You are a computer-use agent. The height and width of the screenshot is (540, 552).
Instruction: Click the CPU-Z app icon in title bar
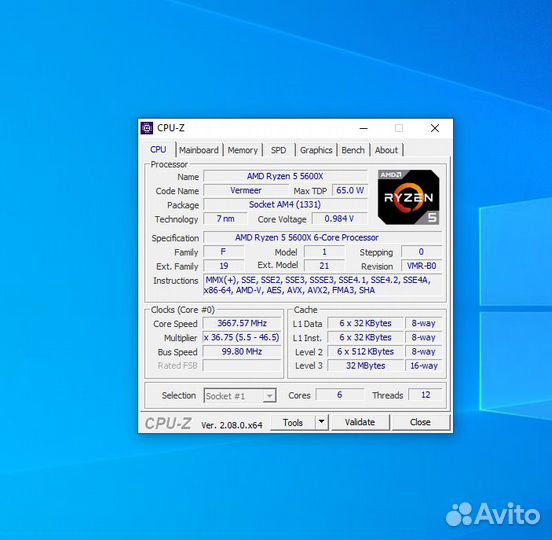(x=146, y=128)
